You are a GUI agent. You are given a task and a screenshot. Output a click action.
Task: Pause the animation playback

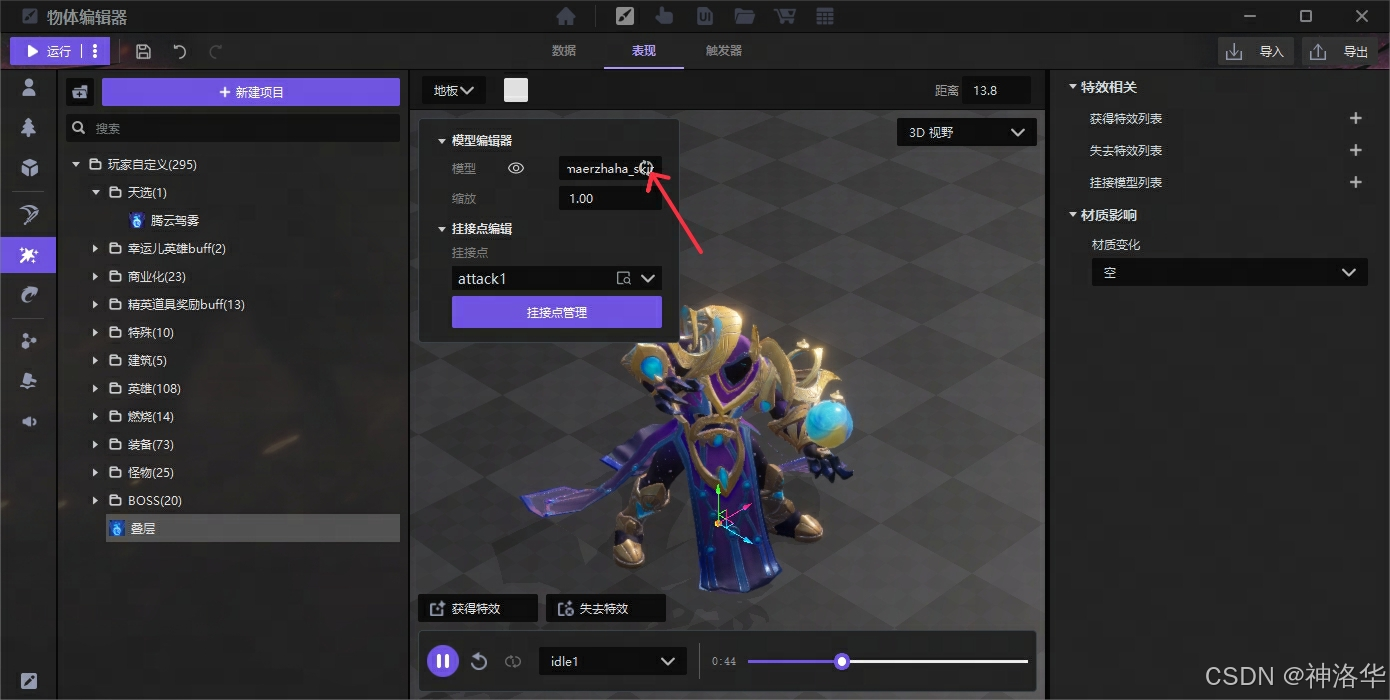[443, 661]
